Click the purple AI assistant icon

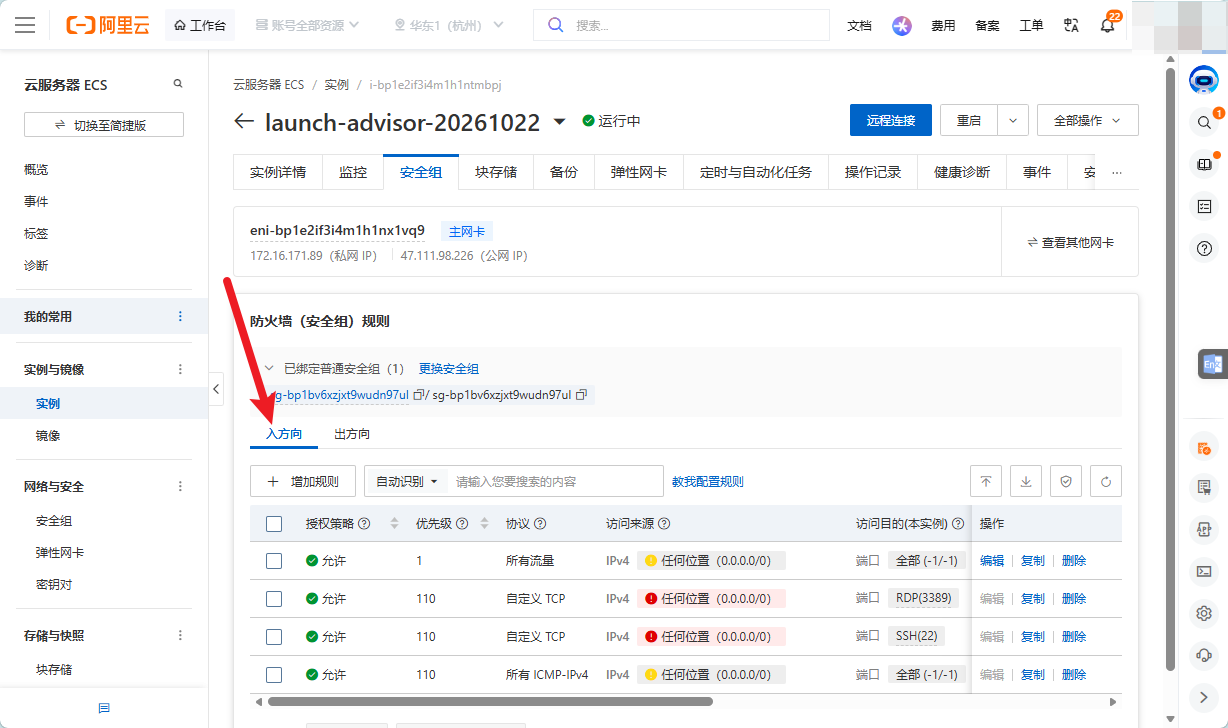click(x=902, y=26)
